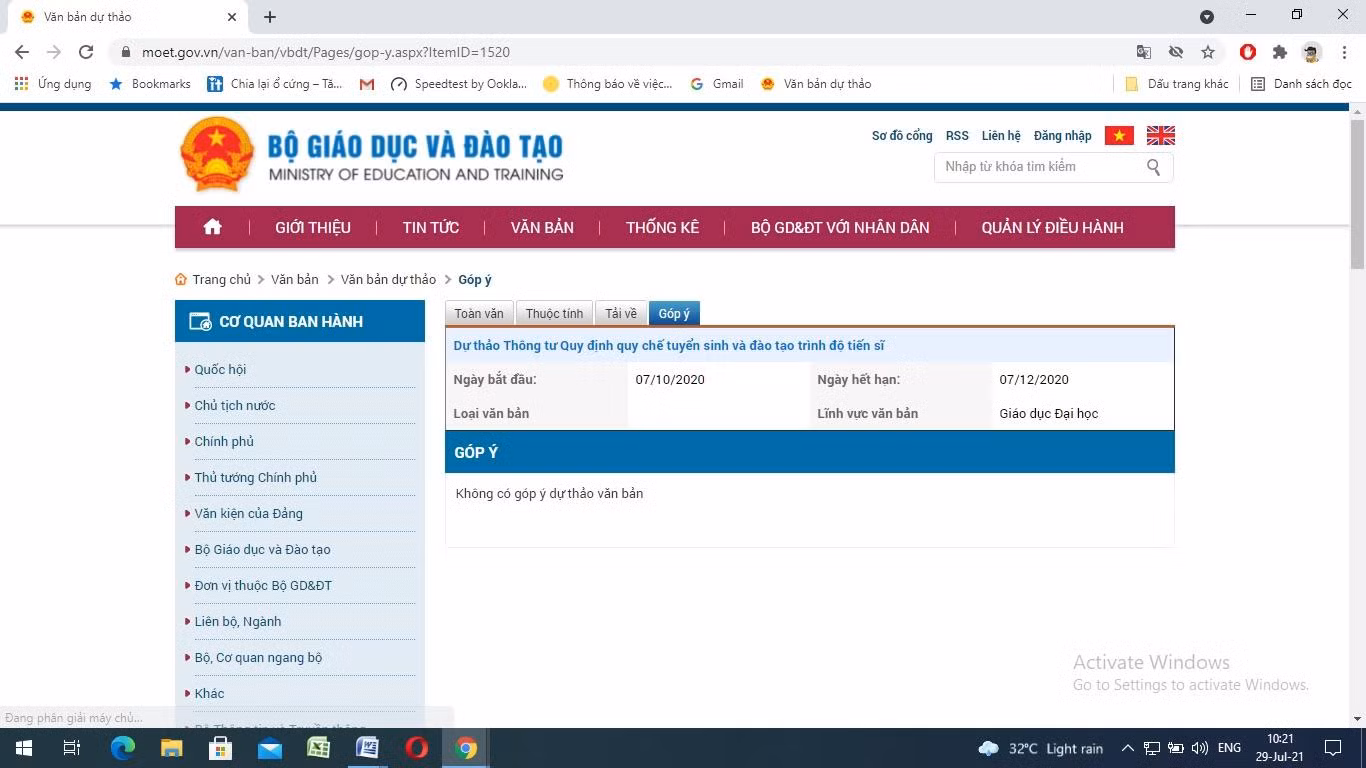Open the Dấu trang khác bookmarks folder
The height and width of the screenshot is (768, 1366).
pyautogui.click(x=1177, y=84)
